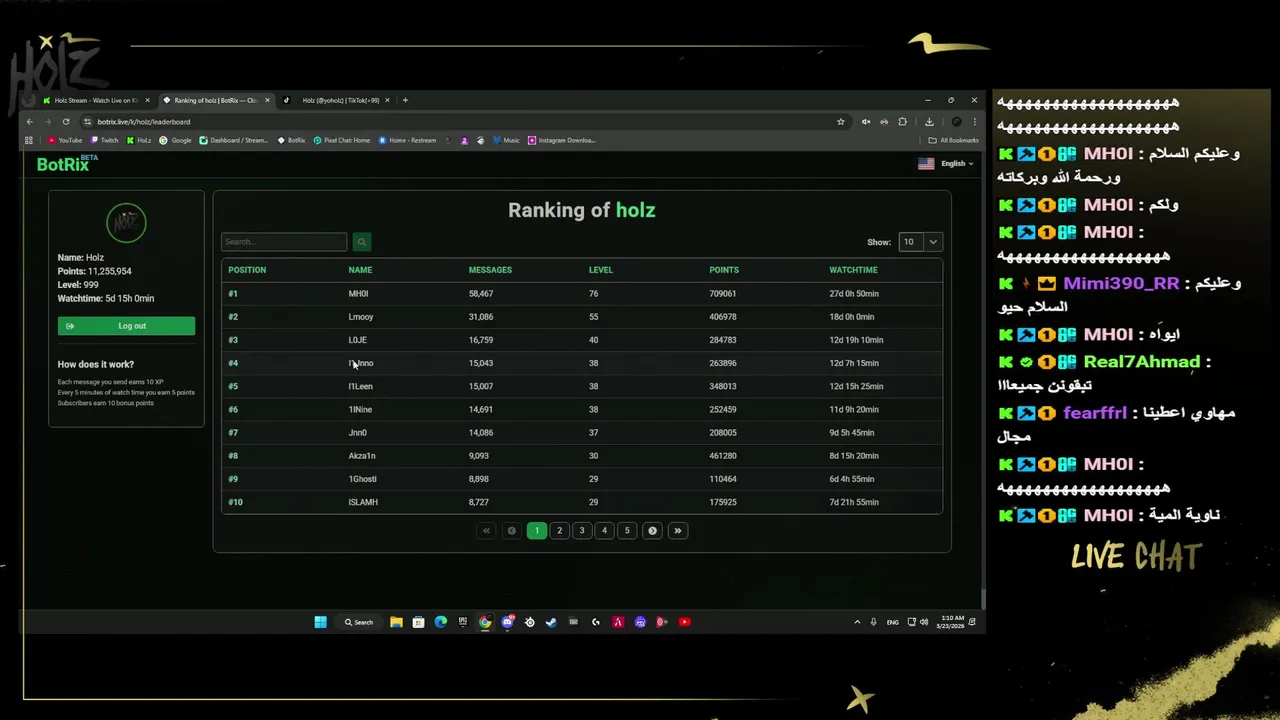Screen dimensions: 1280x720
Task: Open Epic Games launcher in taskbar
Action: tap(462, 622)
